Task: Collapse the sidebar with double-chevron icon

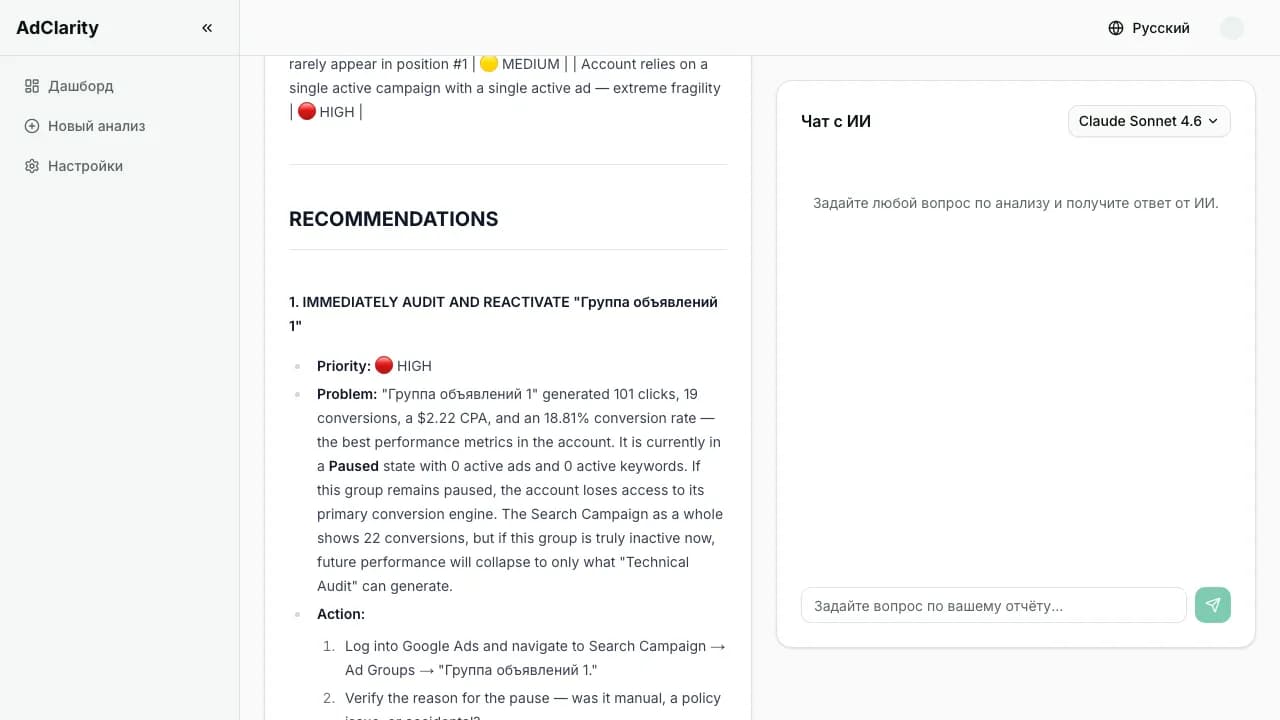Action: pyautogui.click(x=207, y=28)
